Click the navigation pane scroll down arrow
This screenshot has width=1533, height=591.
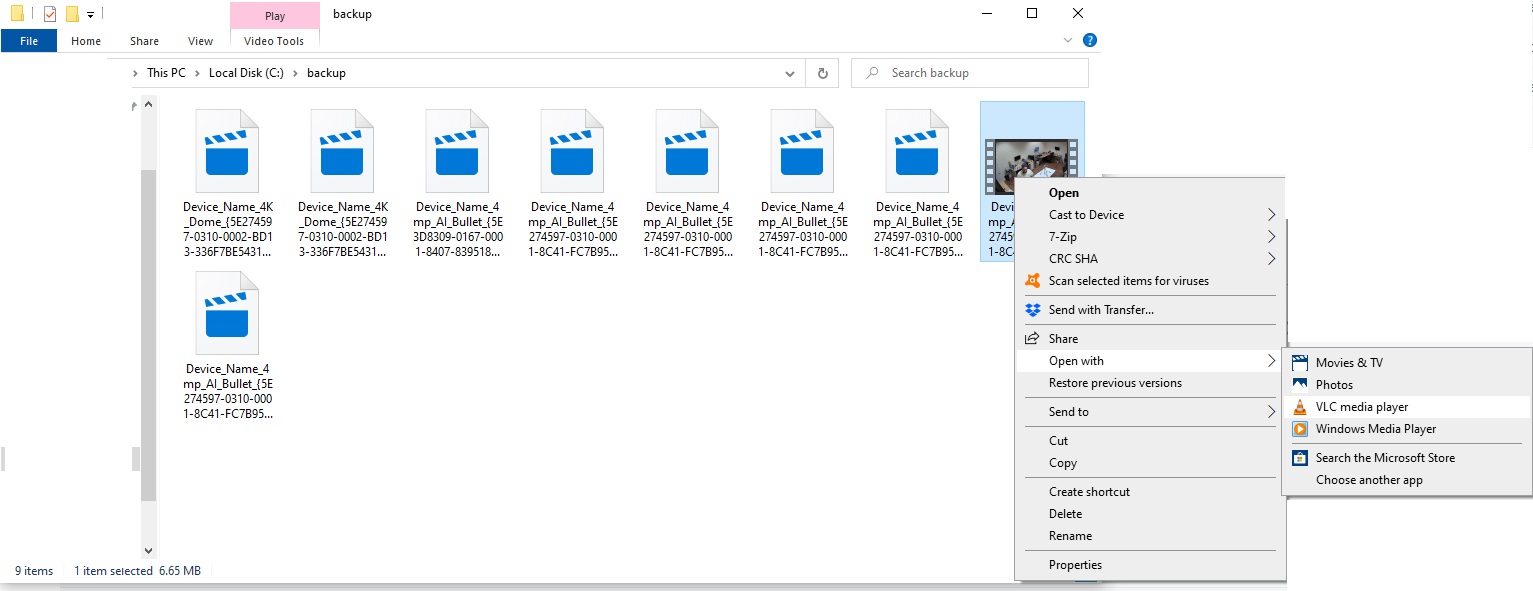(149, 551)
